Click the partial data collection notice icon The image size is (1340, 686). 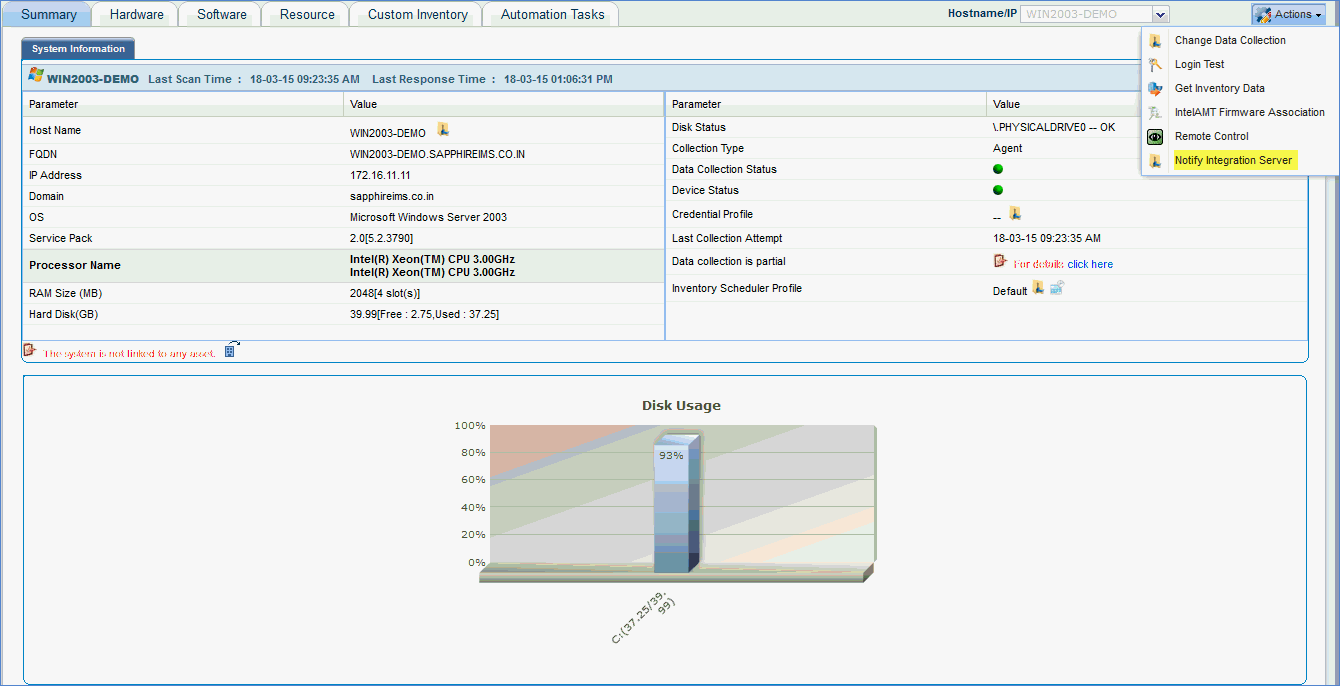(1000, 261)
